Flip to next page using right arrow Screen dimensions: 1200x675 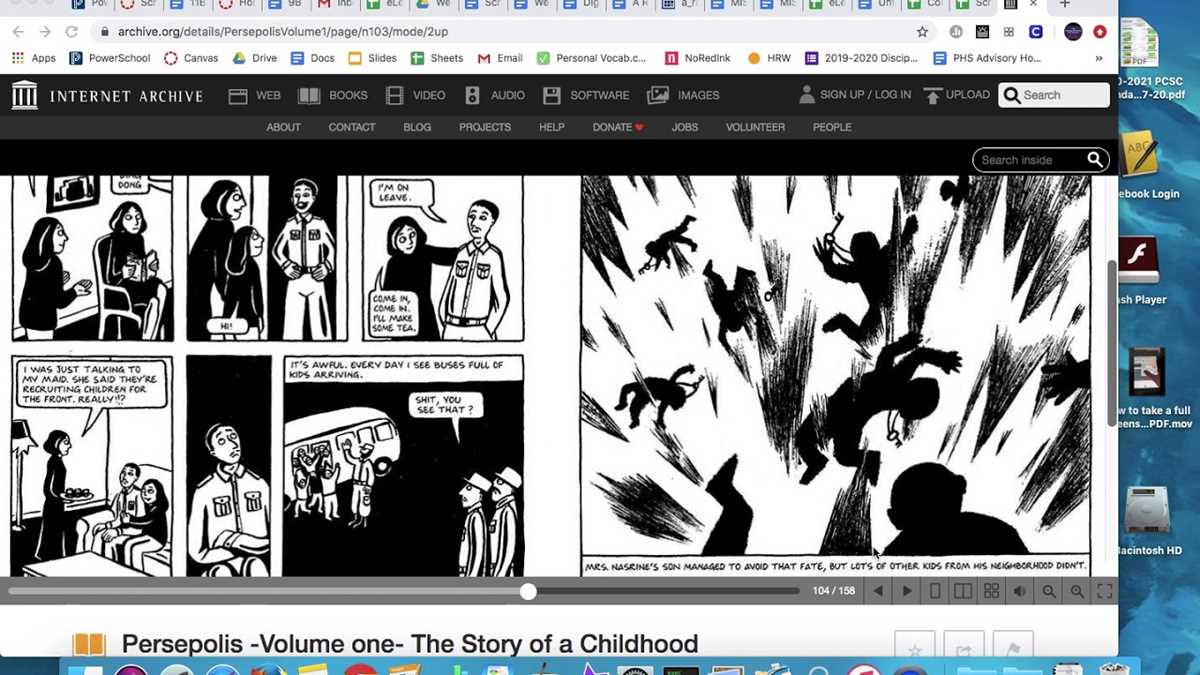tap(907, 591)
